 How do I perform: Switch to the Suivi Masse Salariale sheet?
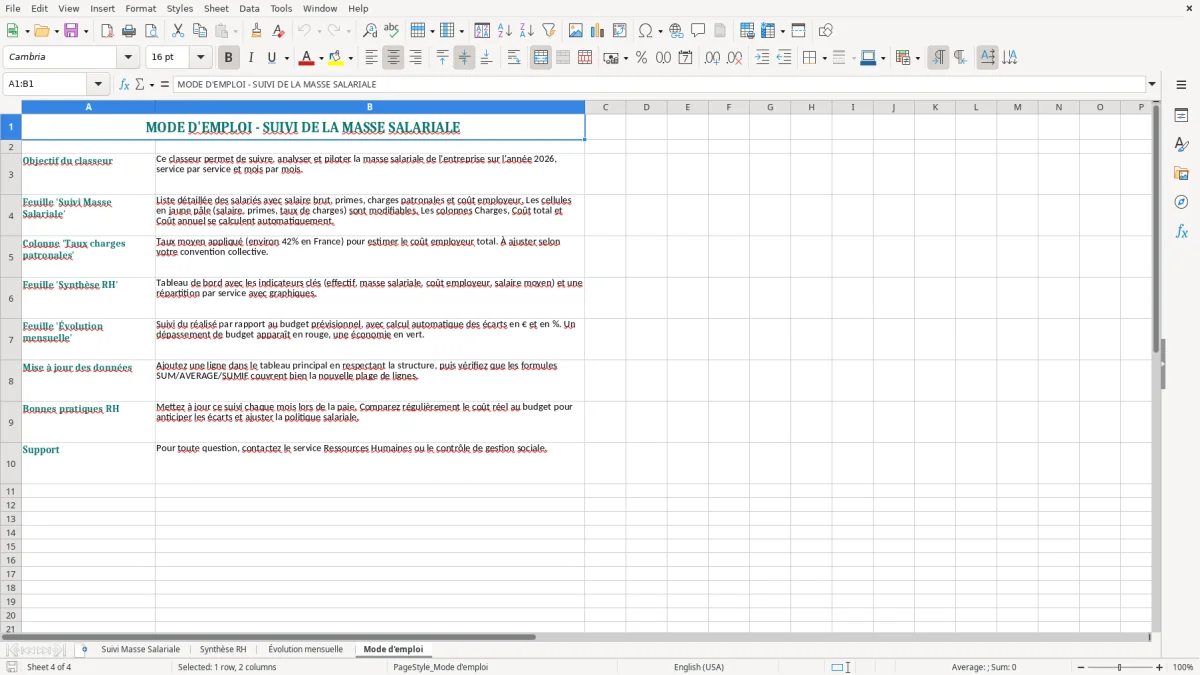tap(140, 649)
